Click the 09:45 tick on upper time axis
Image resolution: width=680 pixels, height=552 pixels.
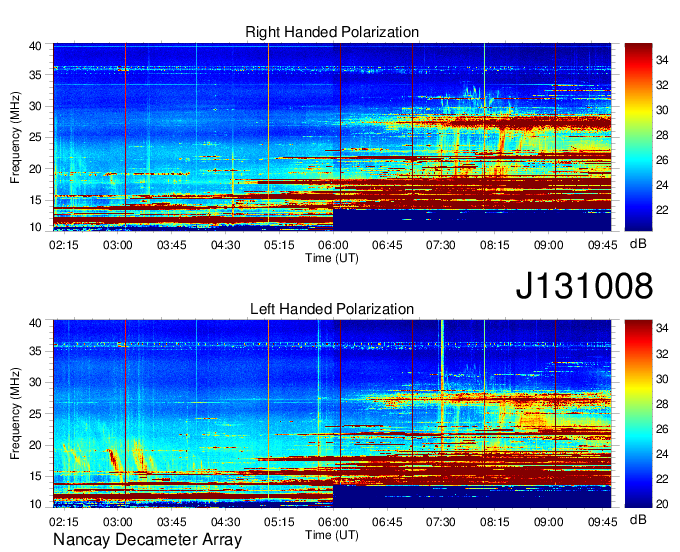pyautogui.click(x=602, y=245)
